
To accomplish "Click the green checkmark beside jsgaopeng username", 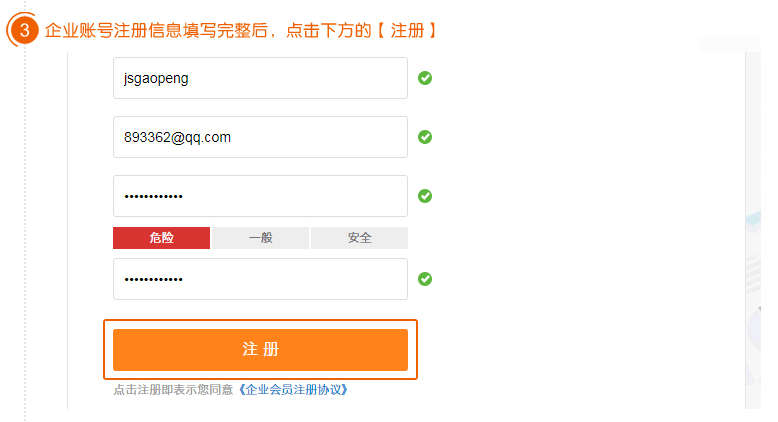I will click(425, 78).
